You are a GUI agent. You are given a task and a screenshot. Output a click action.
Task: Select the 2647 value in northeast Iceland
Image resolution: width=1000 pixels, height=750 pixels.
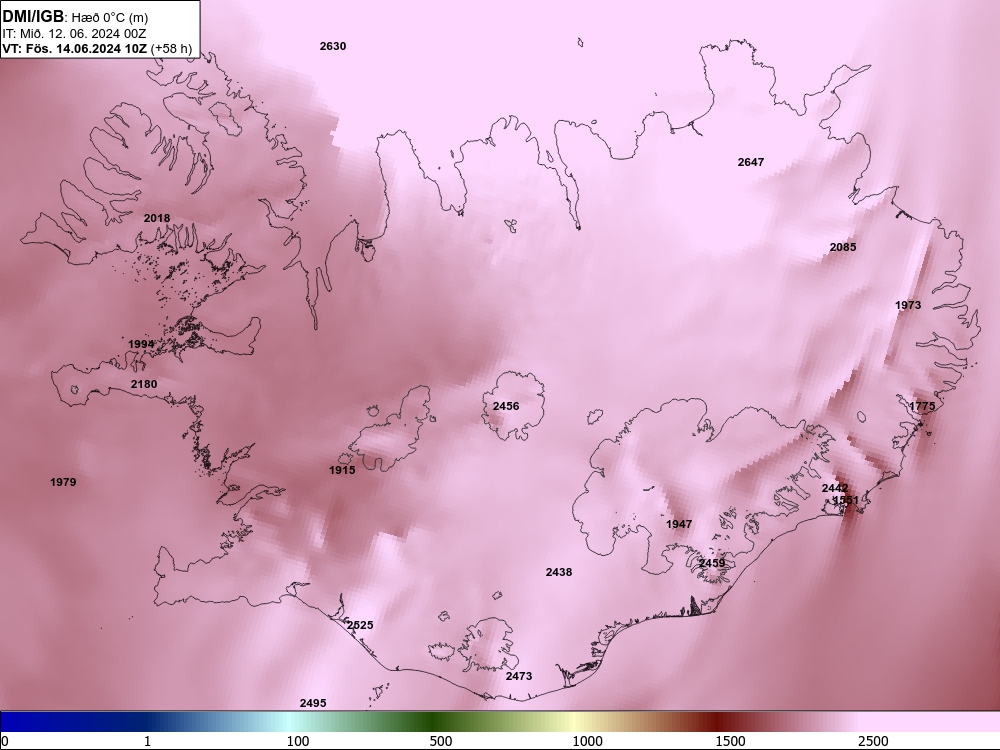751,162
